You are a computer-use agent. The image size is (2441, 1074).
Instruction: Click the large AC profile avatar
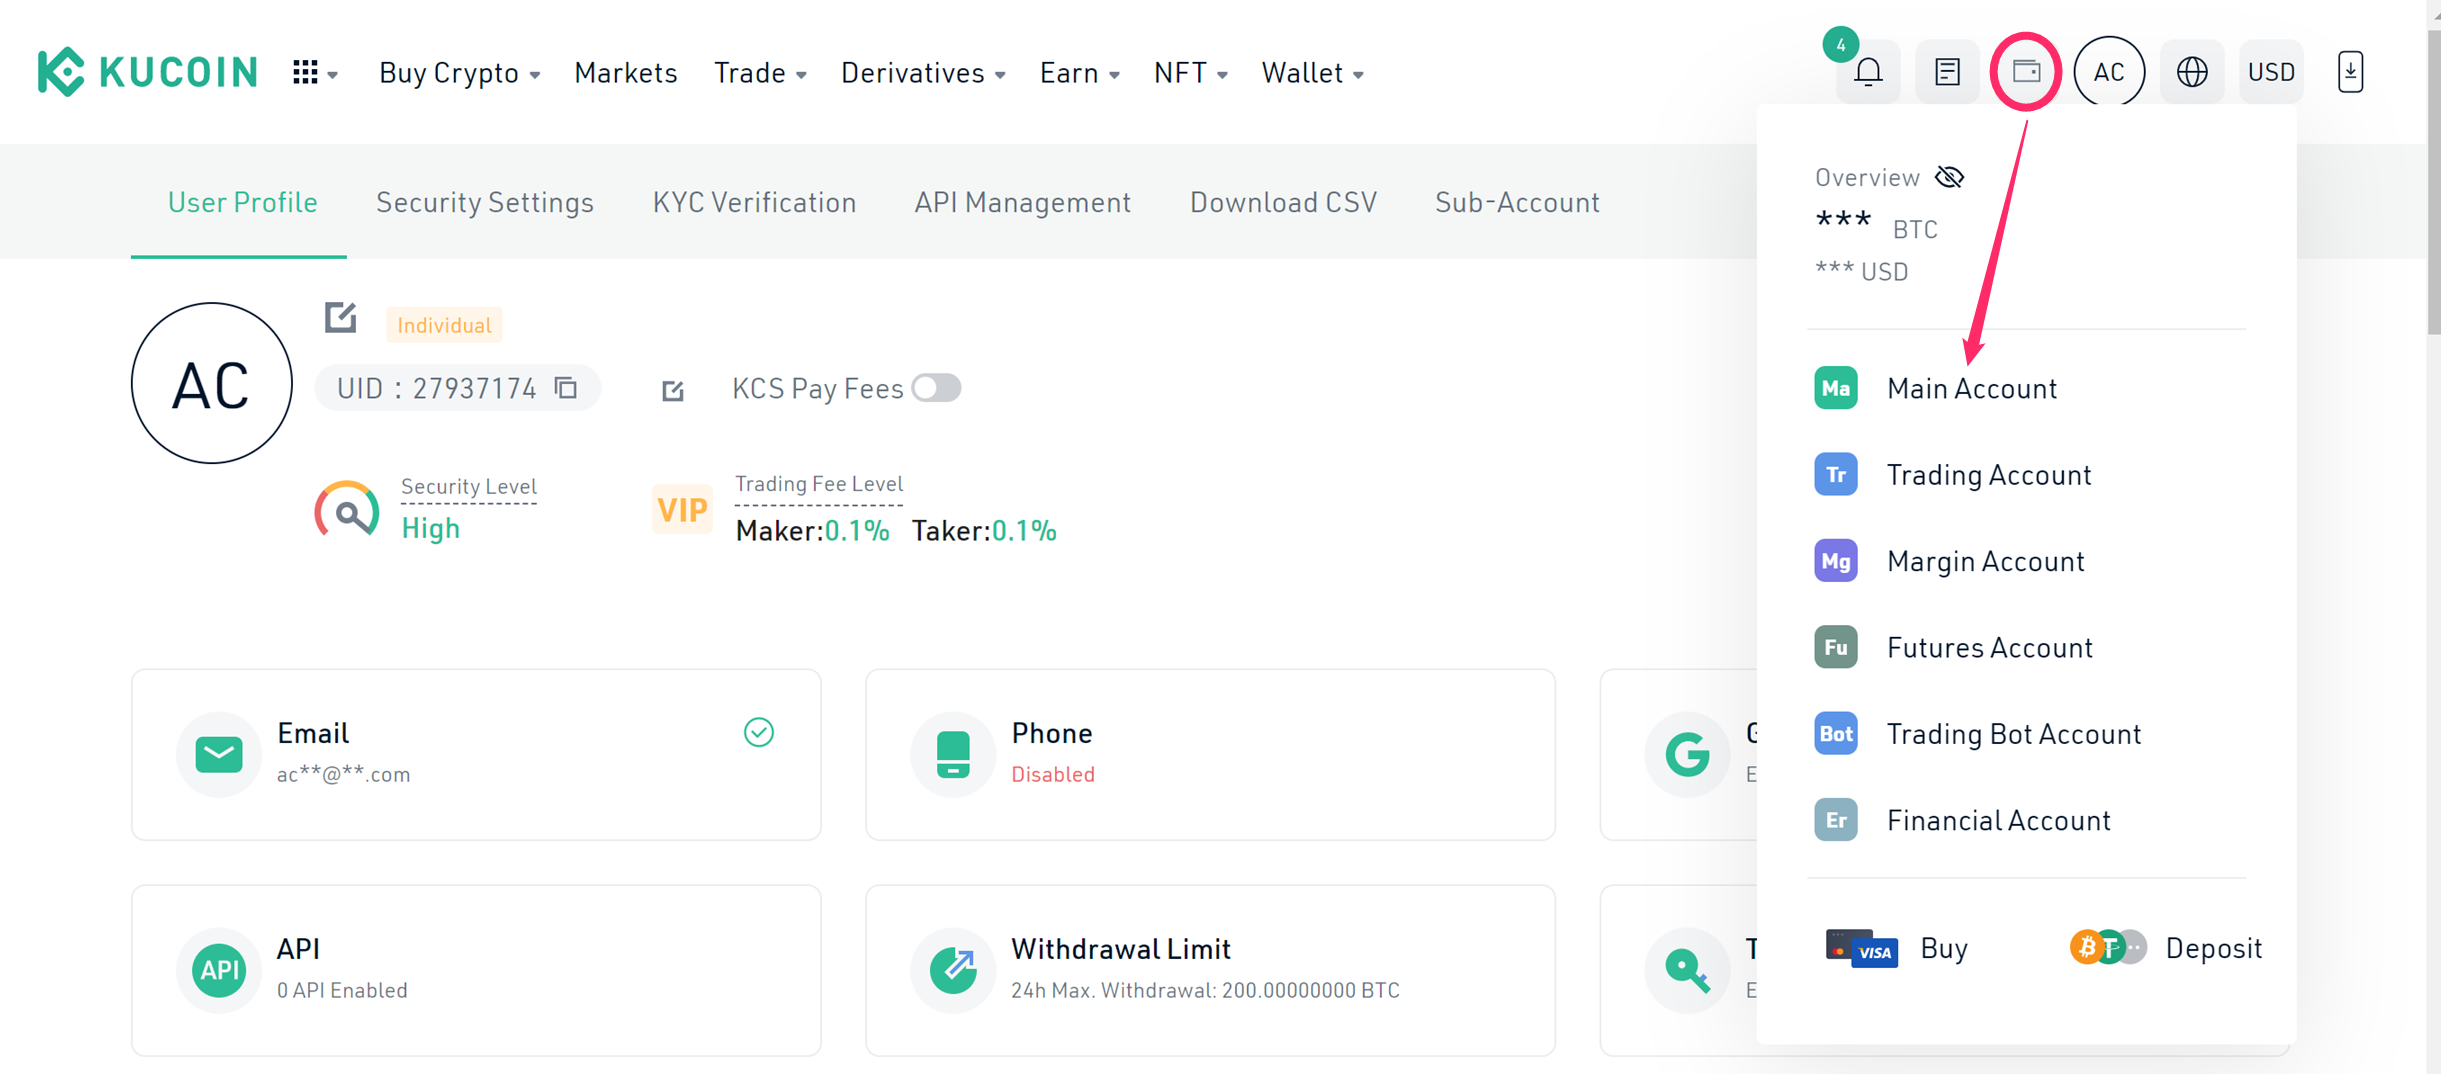(x=212, y=383)
